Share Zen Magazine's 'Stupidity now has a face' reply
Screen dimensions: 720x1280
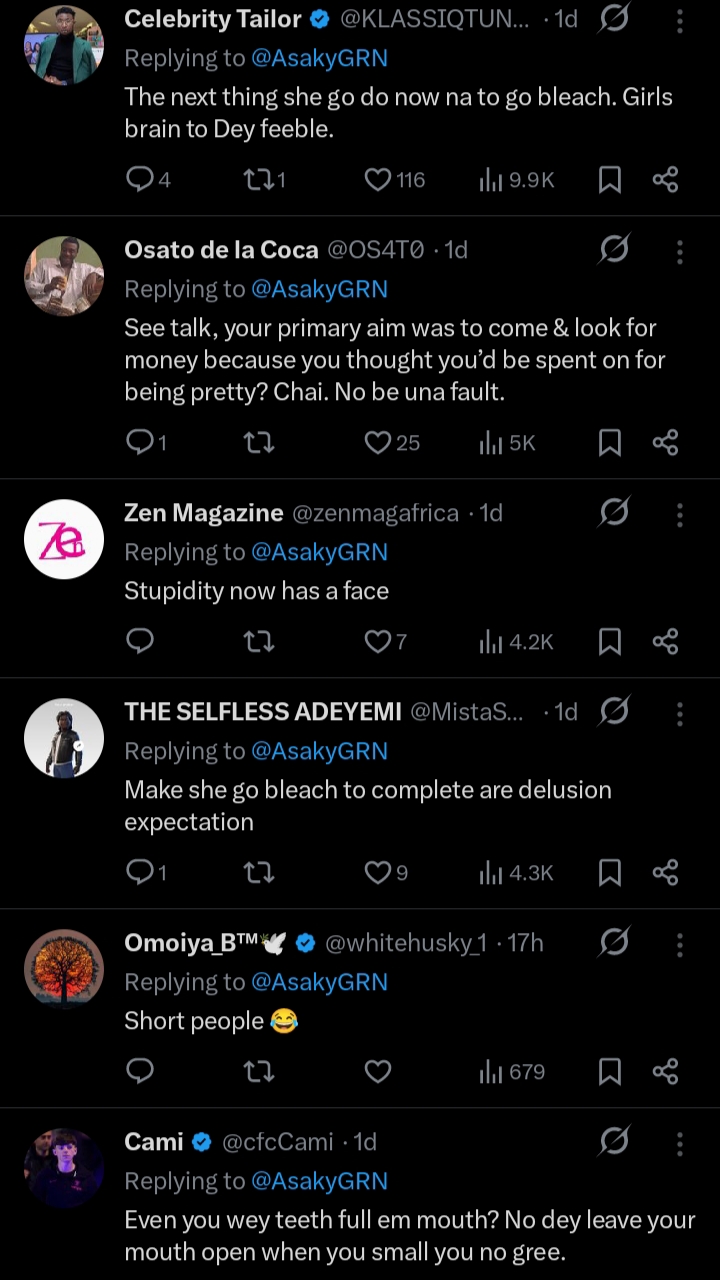[x=665, y=641]
